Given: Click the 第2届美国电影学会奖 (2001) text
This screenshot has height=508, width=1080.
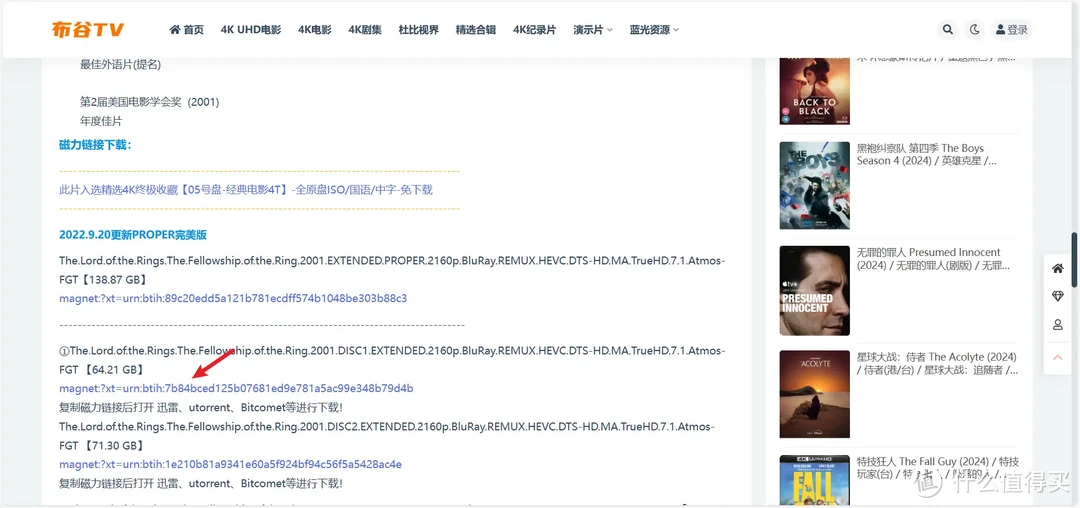Looking at the screenshot, I should click(x=149, y=102).
